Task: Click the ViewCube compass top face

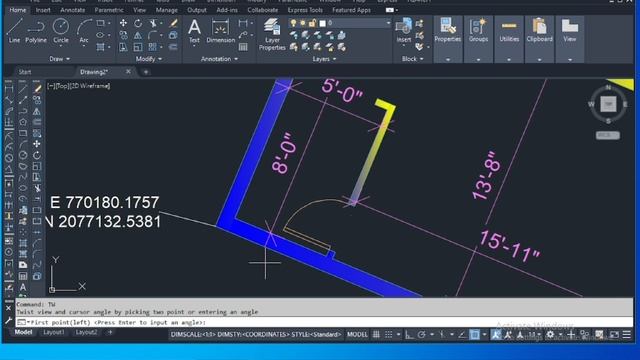Action: (x=608, y=104)
